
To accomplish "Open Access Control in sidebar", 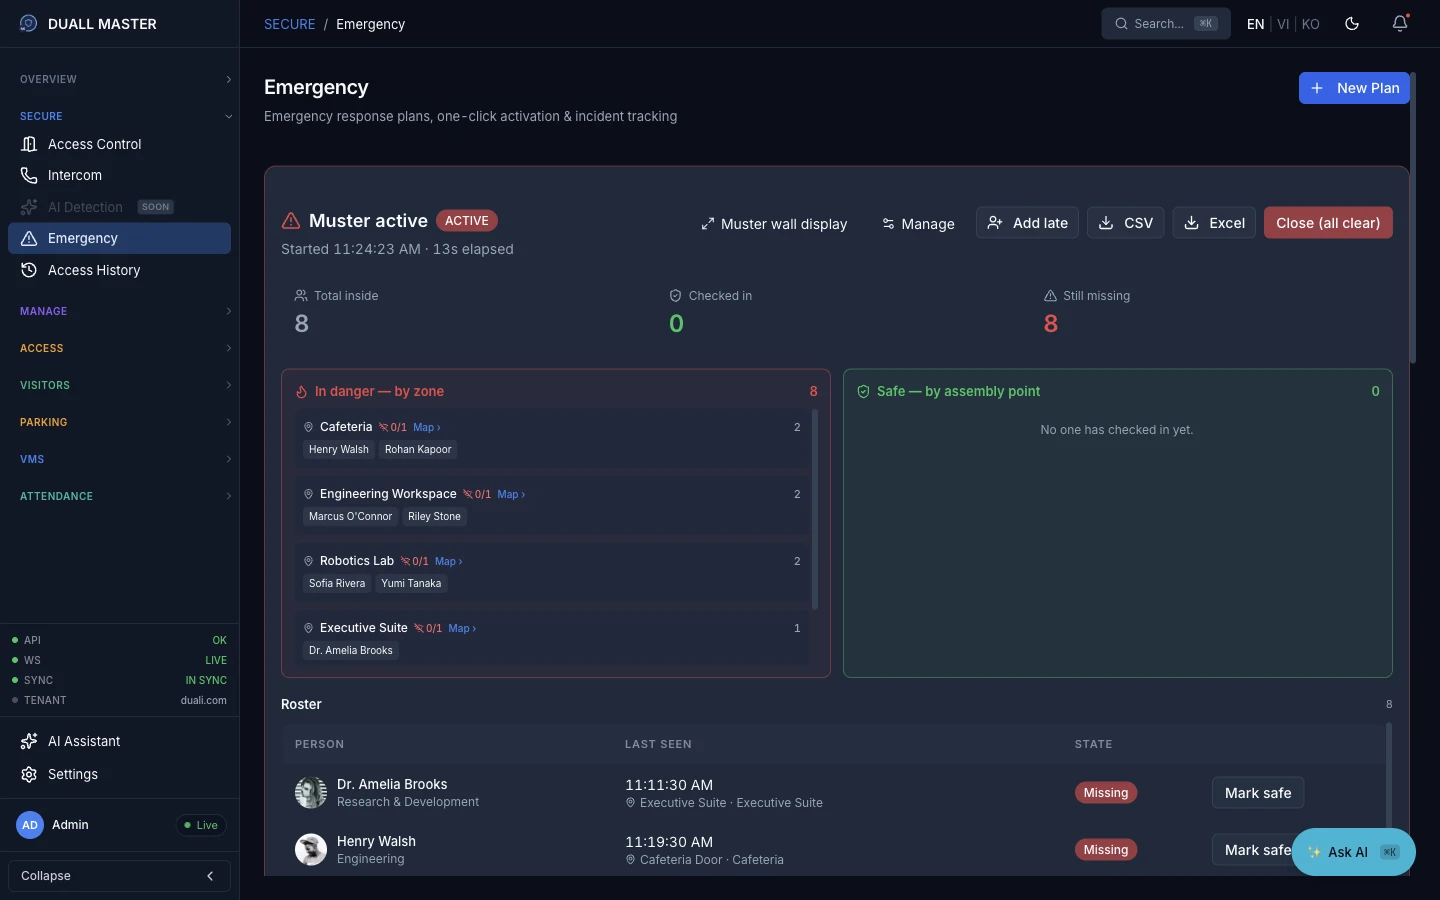I will [x=119, y=144].
